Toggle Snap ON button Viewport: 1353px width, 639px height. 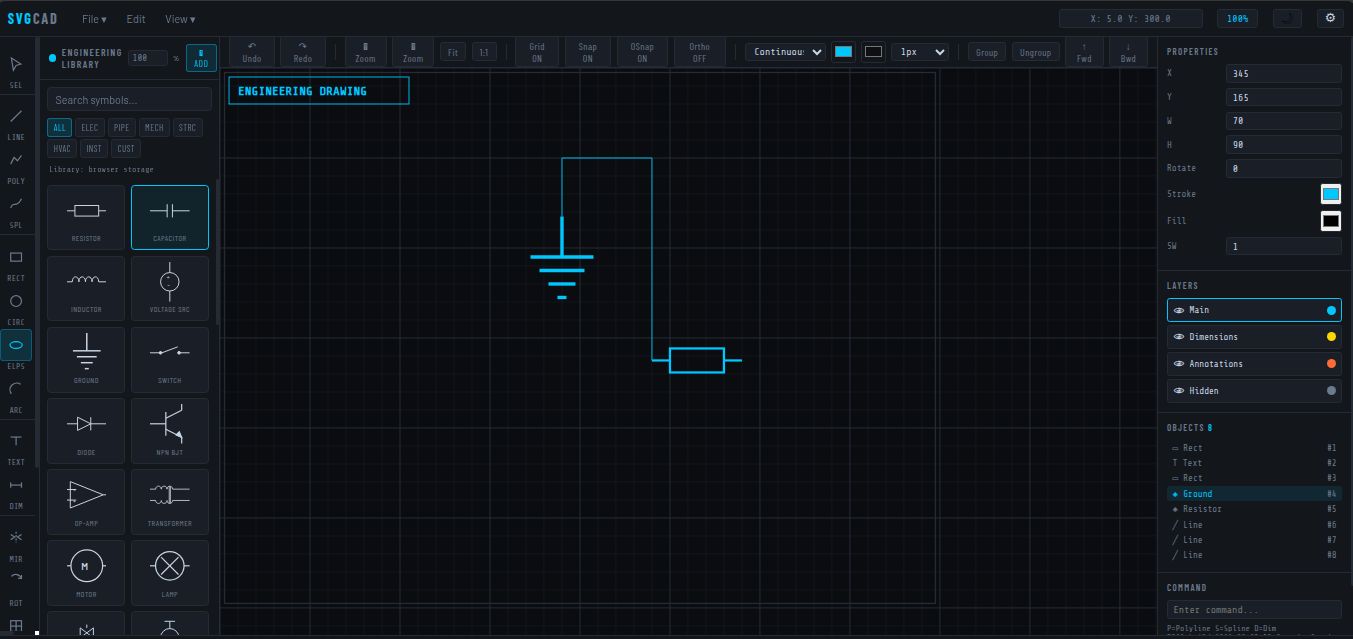587,52
